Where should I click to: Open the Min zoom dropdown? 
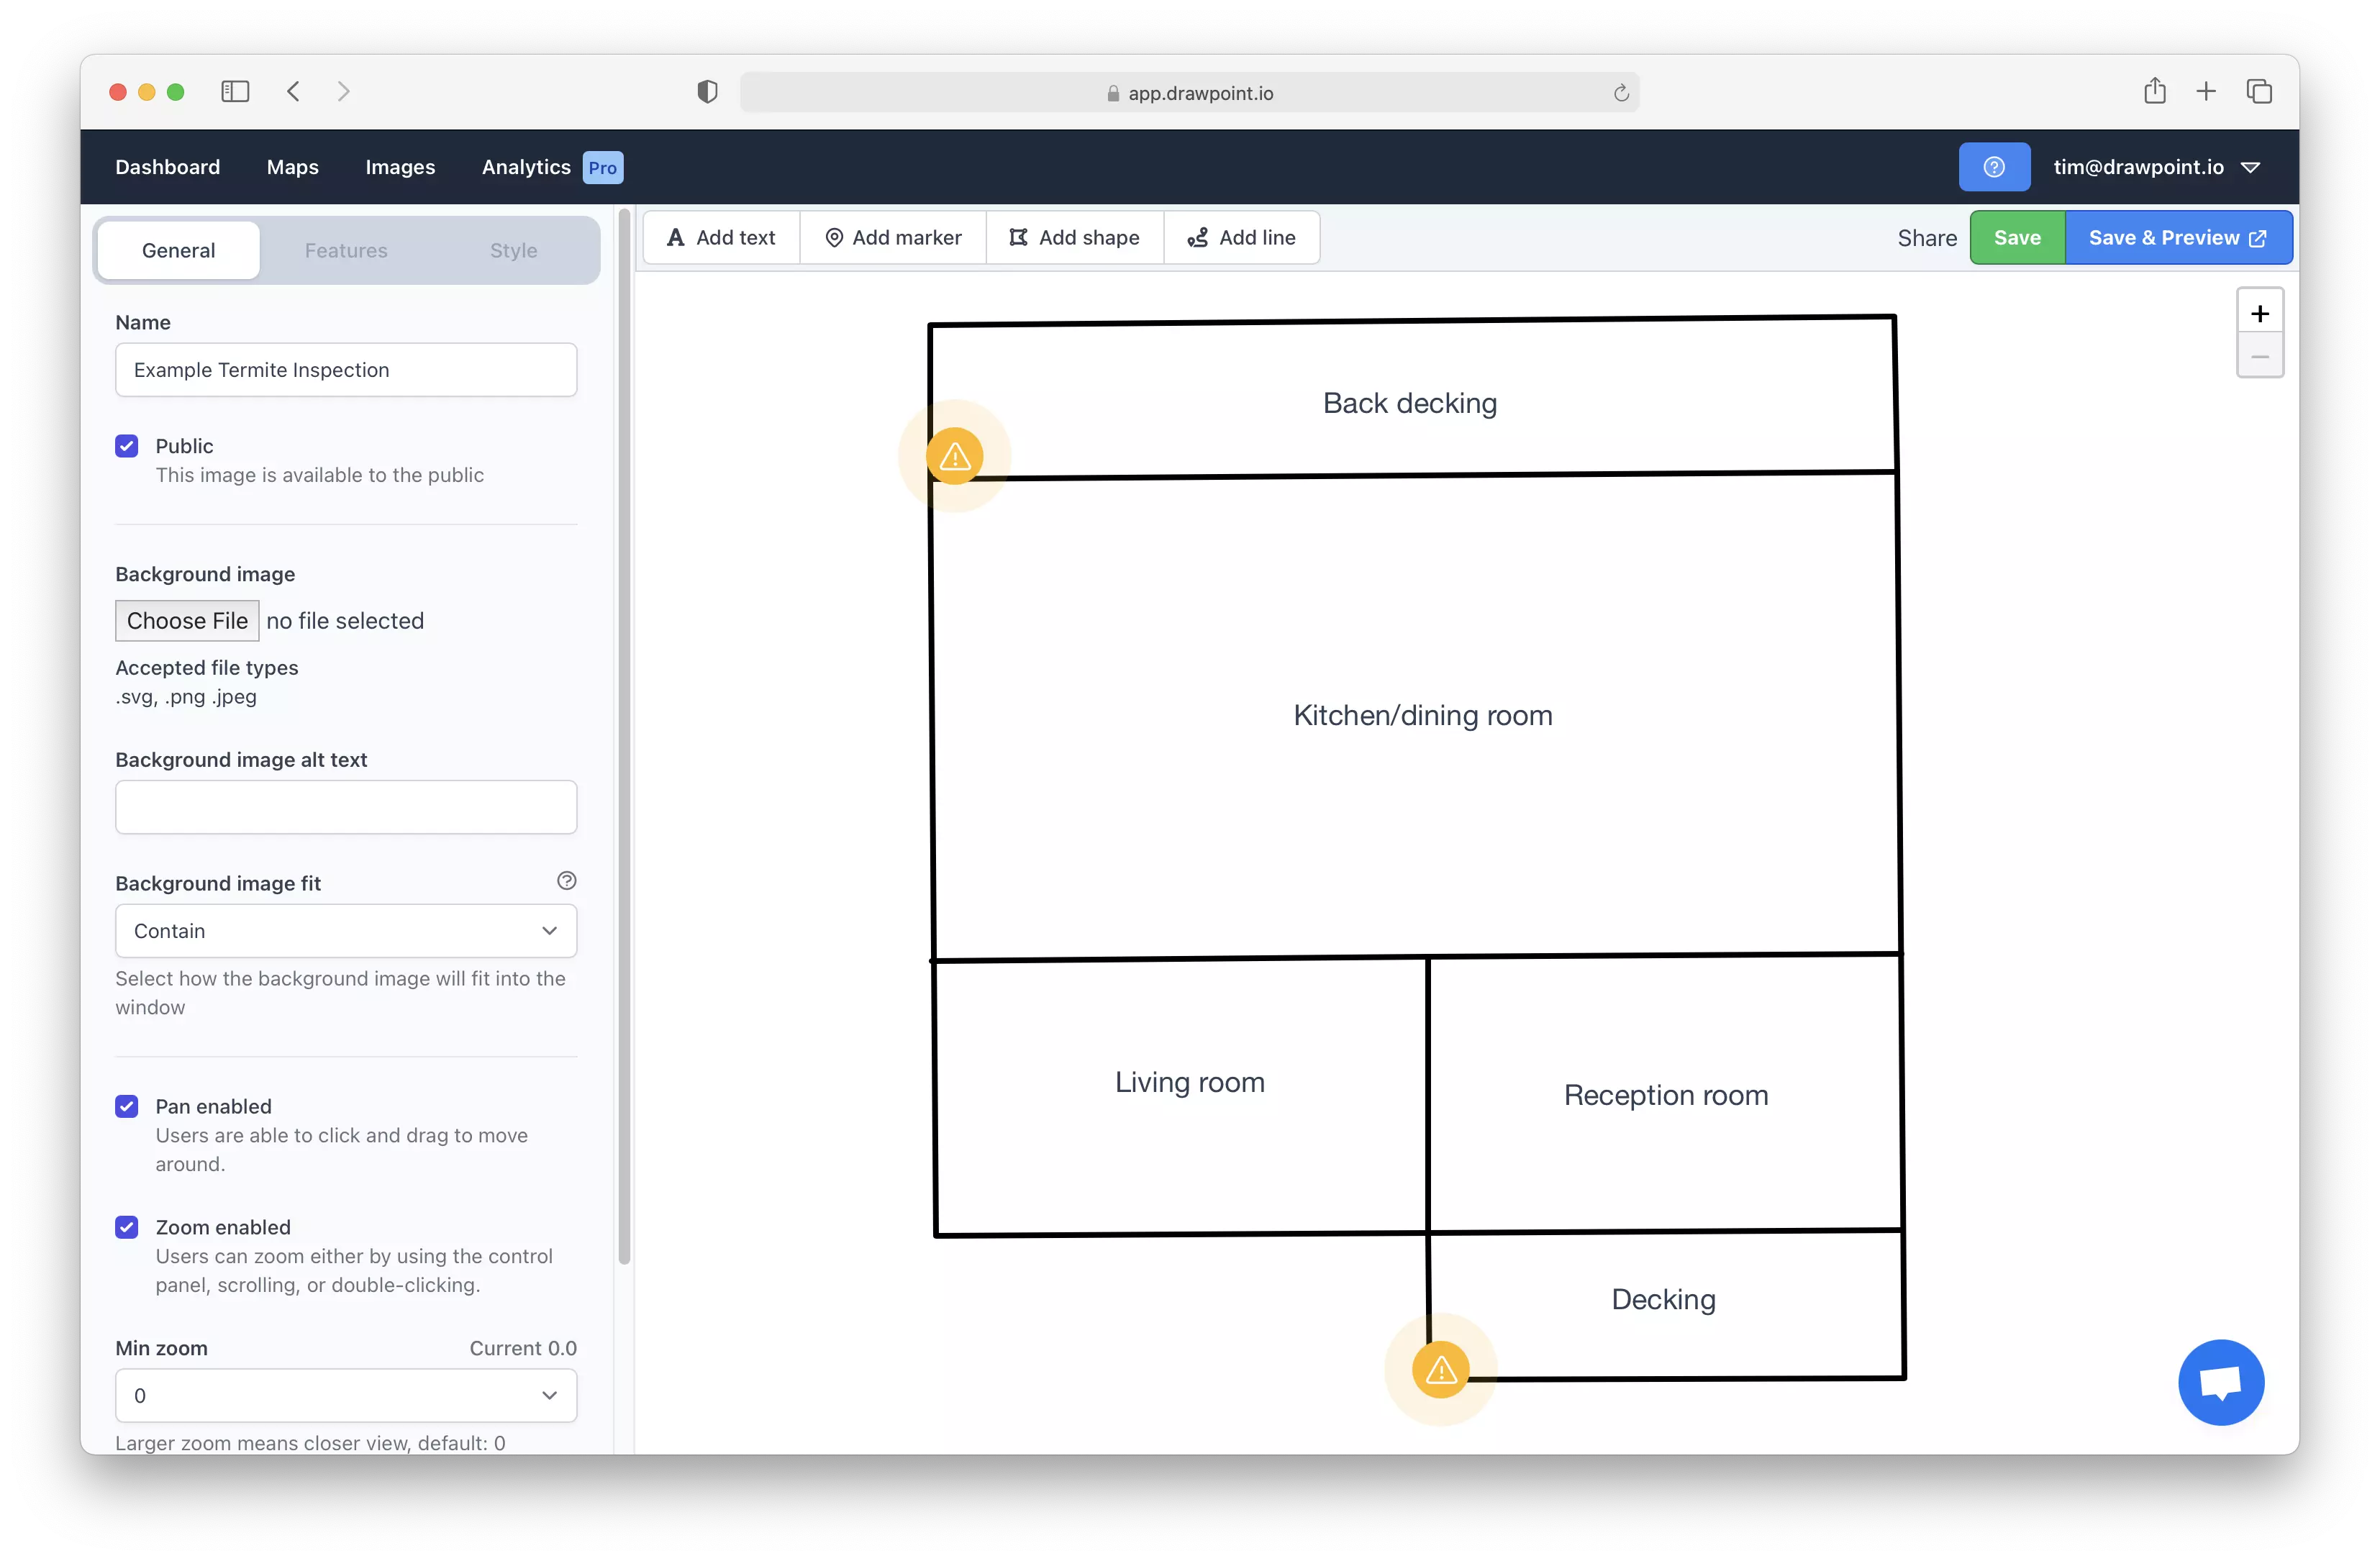tap(345, 1395)
